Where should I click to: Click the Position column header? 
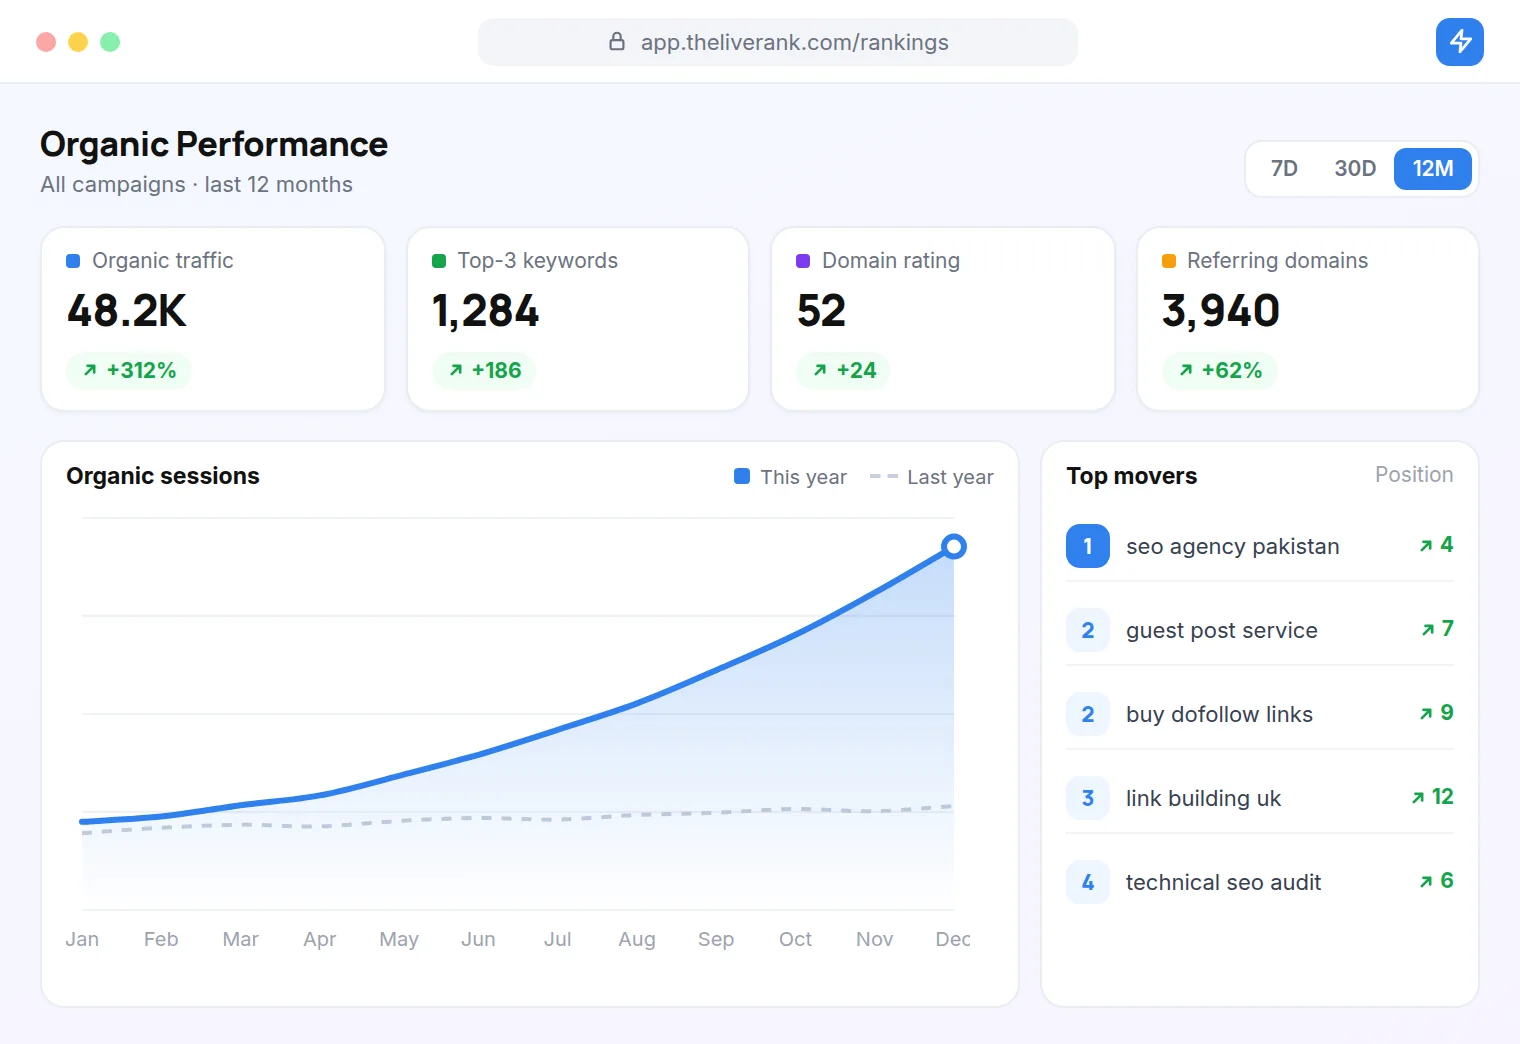point(1414,475)
